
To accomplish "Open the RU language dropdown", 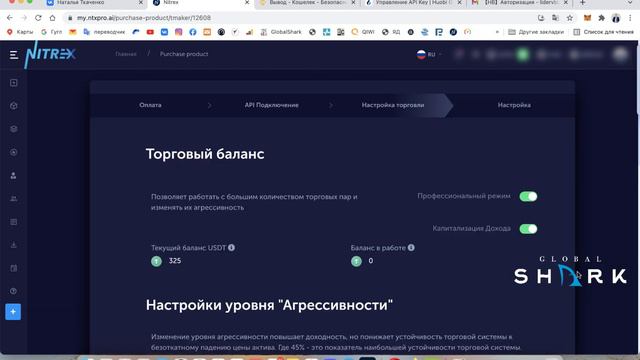I will pos(429,54).
